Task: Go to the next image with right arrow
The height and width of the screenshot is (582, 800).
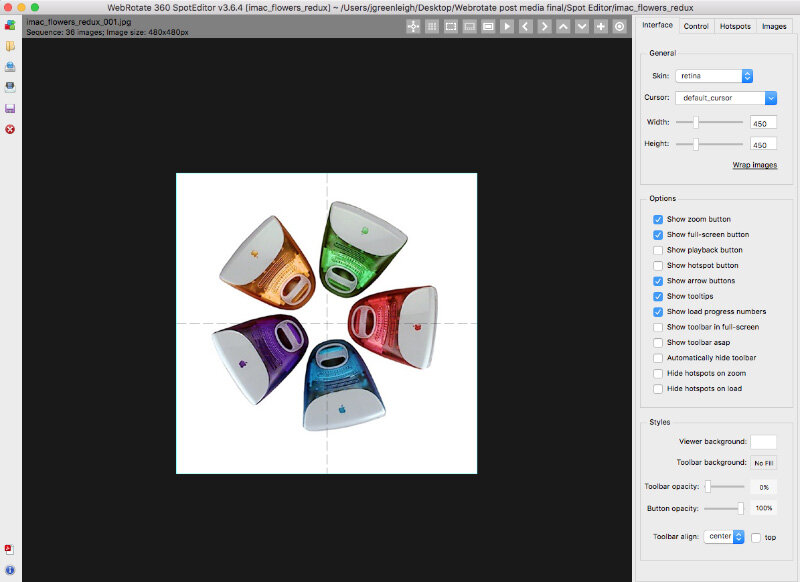Action: (x=544, y=27)
